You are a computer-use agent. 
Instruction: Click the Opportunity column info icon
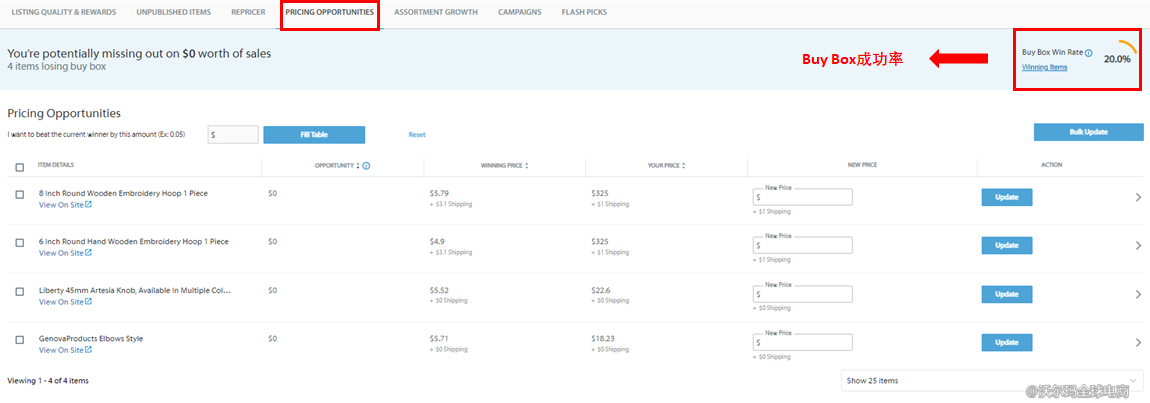click(x=366, y=166)
